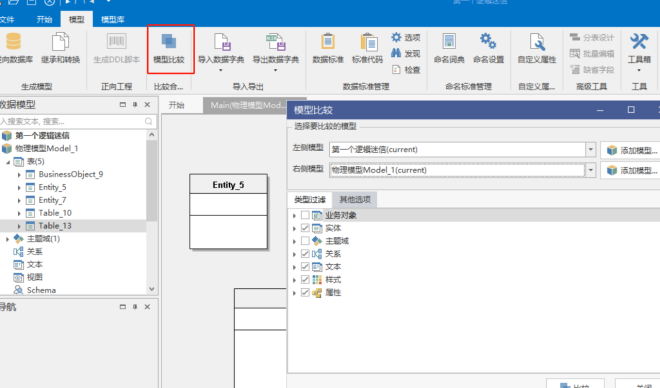The width and height of the screenshot is (660, 388).
Task: Select Table_13 in the model tree
Action: point(55,226)
